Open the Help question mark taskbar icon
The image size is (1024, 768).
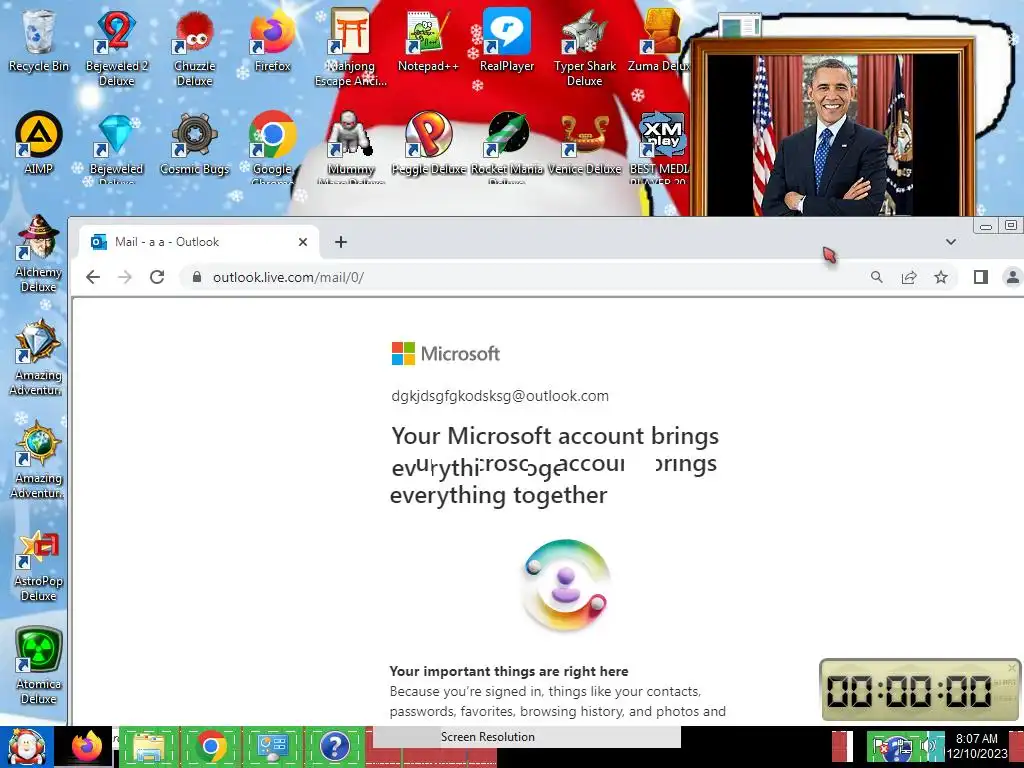(334, 746)
